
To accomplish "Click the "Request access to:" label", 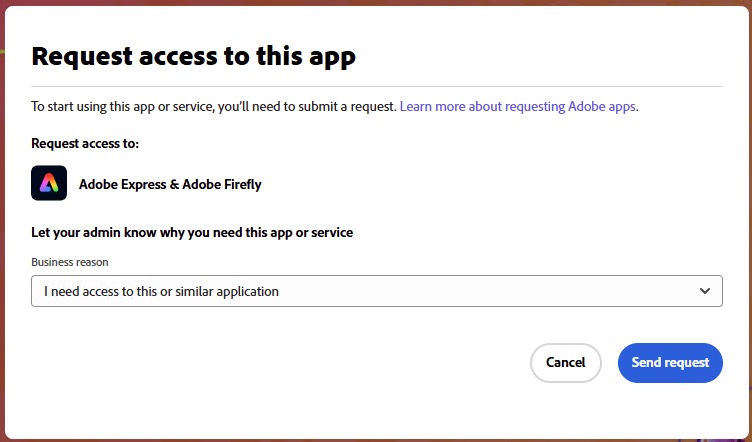I will (85, 144).
